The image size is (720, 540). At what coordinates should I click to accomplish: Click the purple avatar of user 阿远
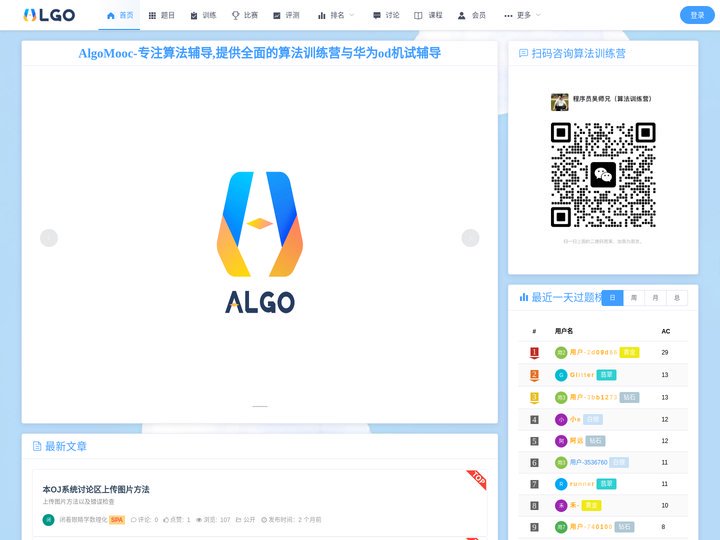[x=561, y=441]
